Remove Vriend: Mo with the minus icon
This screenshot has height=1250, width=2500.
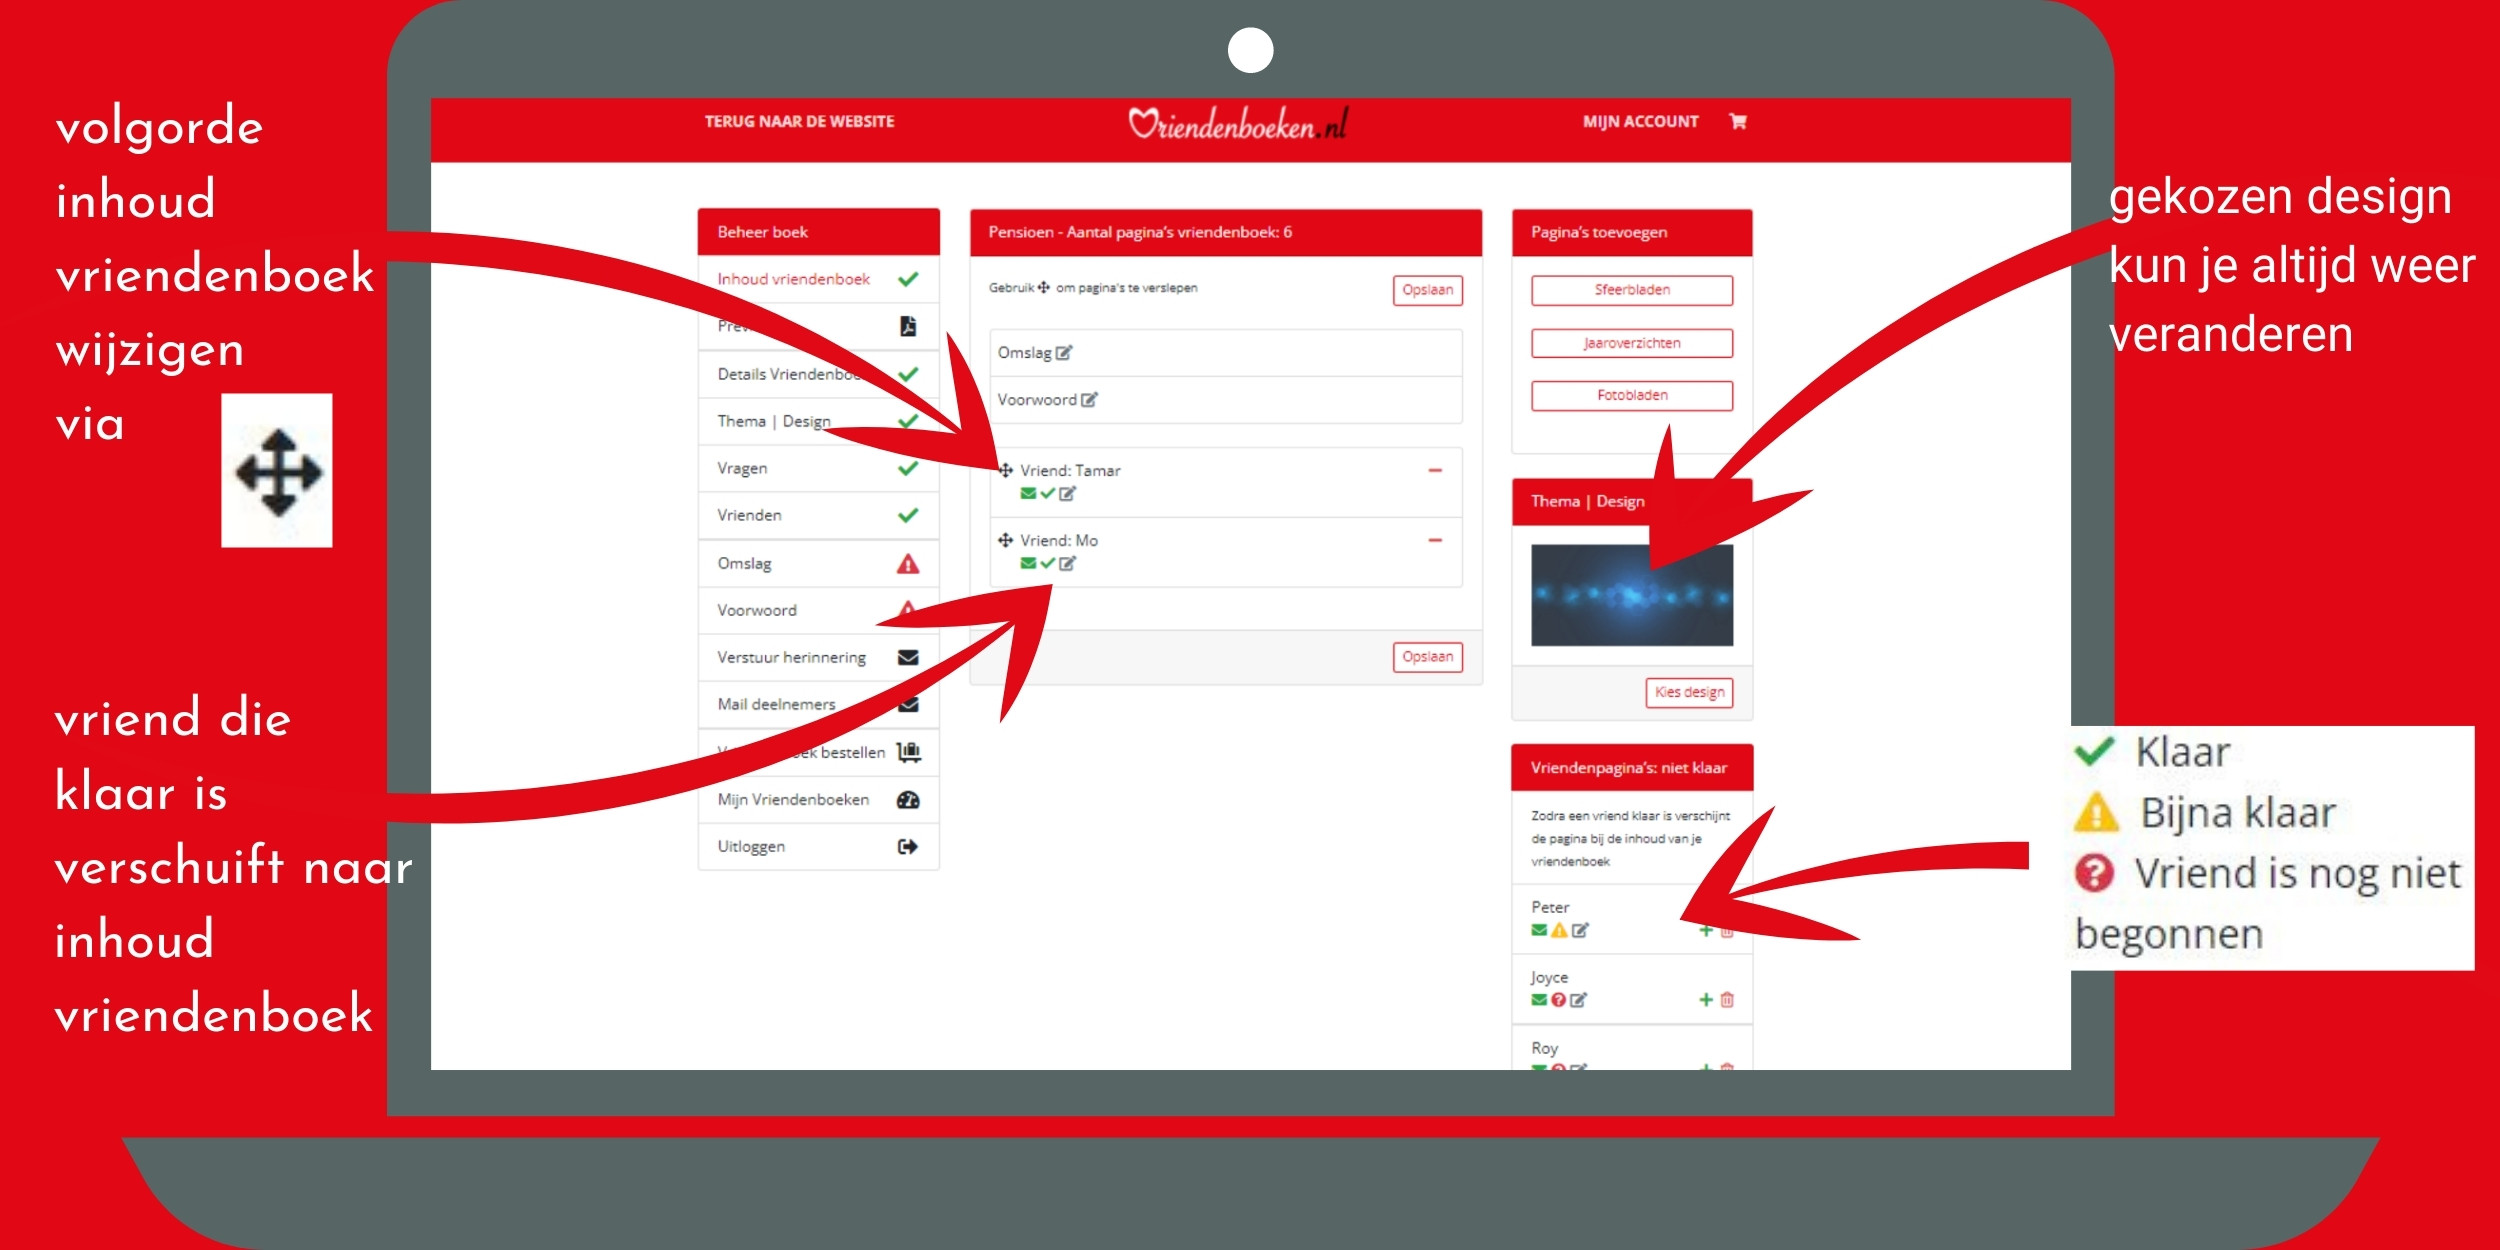(1435, 540)
